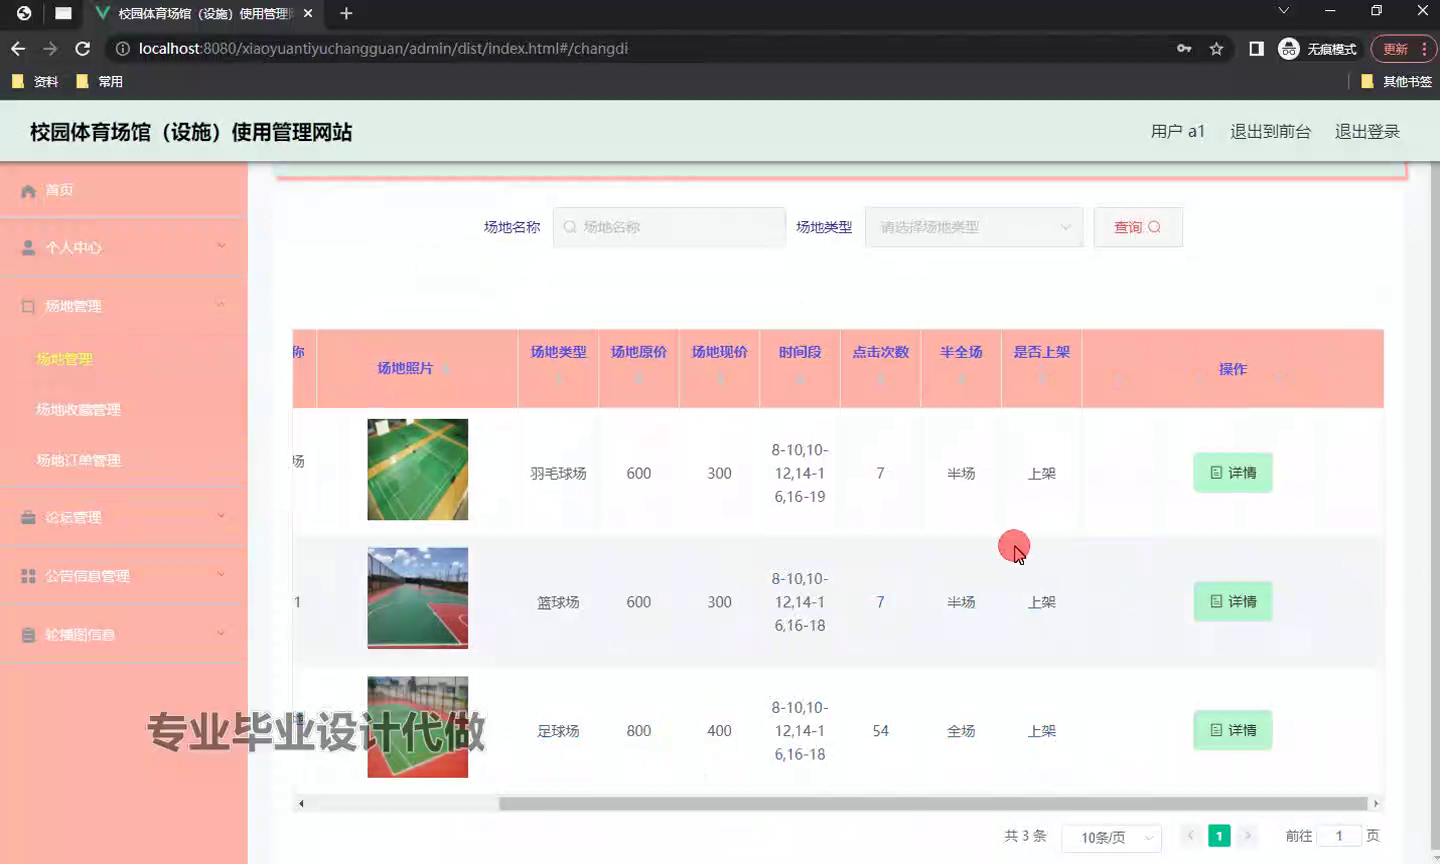Open football field photo thumbnail
This screenshot has width=1440, height=864.
point(417,727)
